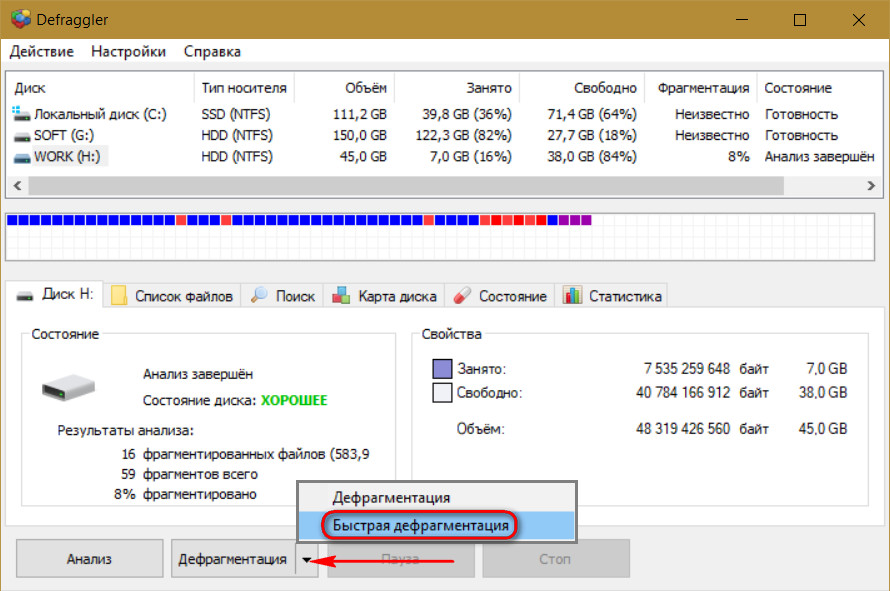Viewport: 890px width, 591px height.
Task: Sort by the Диск column header
Action: pyautogui.click(x=99, y=88)
